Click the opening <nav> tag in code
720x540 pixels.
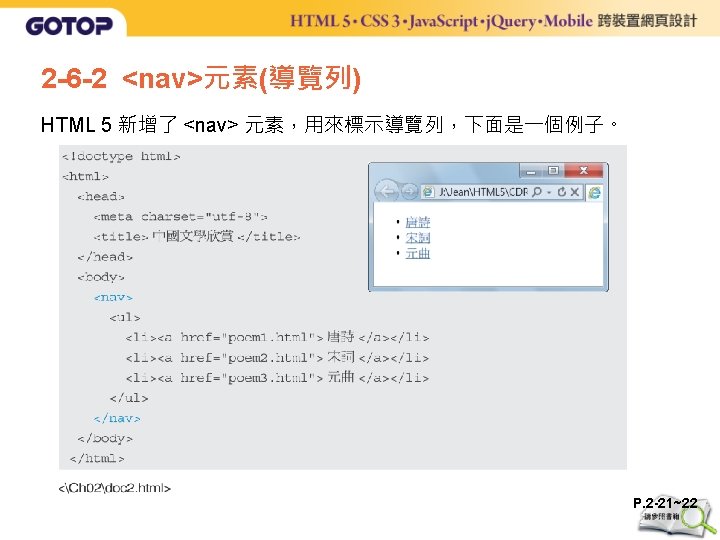(x=113, y=298)
